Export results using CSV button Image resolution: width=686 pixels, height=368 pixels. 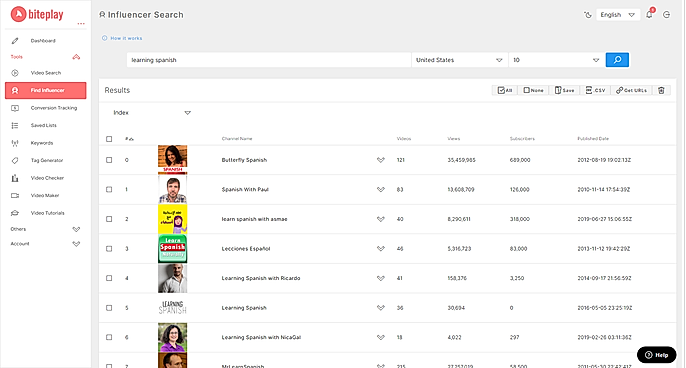[x=595, y=90]
